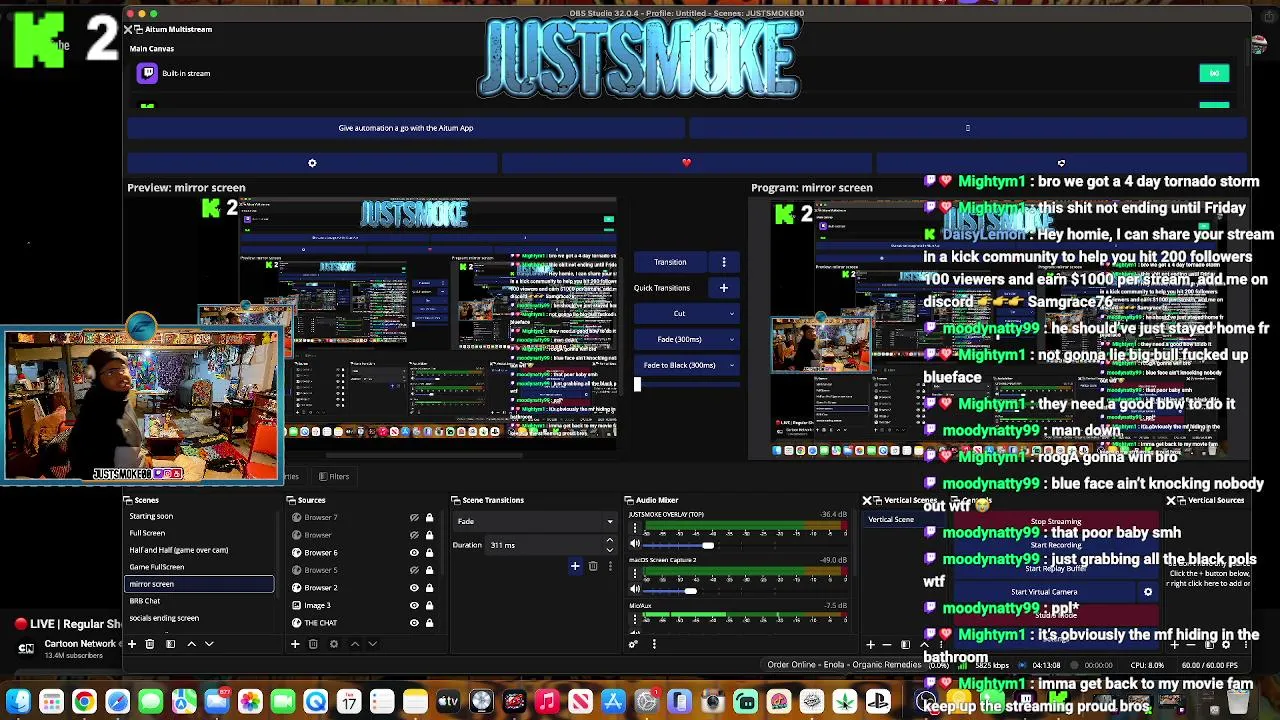Open Scene Transitions three-dot properties menu
The height and width of the screenshot is (720, 1280).
(611, 567)
